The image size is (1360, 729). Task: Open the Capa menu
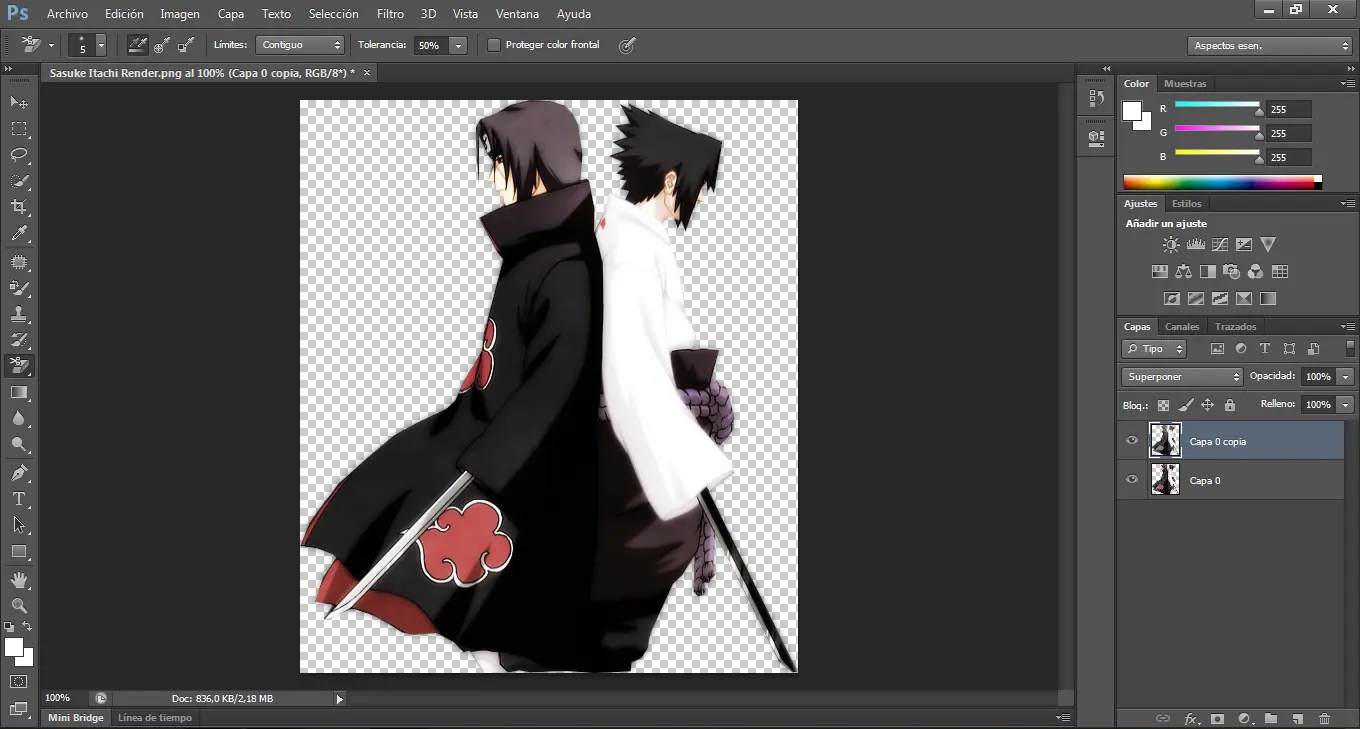tap(231, 14)
